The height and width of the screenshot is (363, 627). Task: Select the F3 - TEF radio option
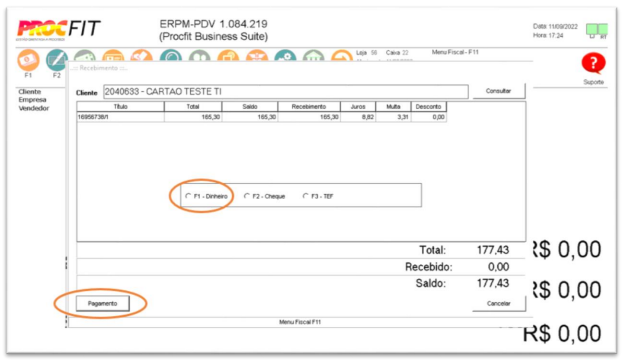click(318, 196)
